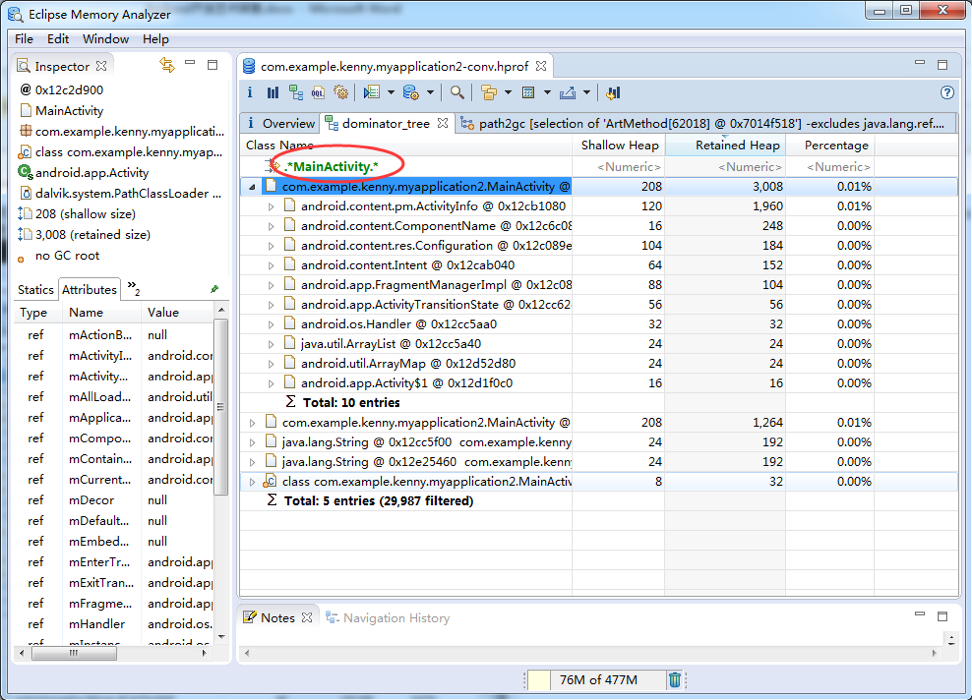Select the mDecor attribute row
Viewport: 972px width, 700px height.
113,500
